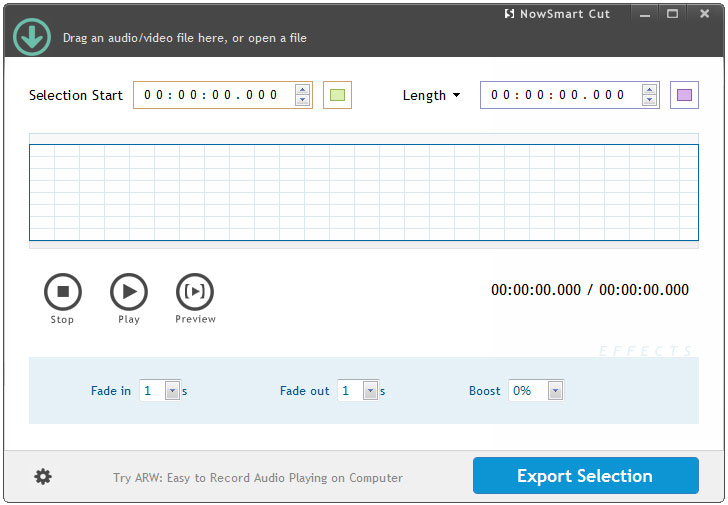Open the Try ARW recorder link

click(x=258, y=478)
